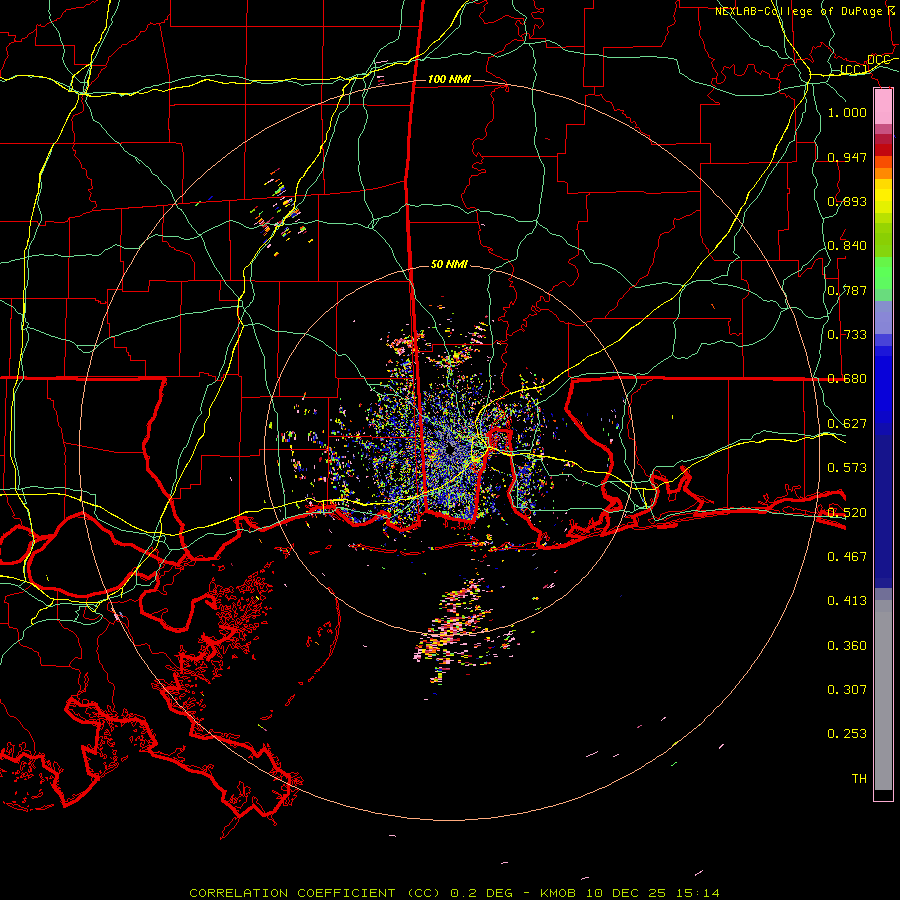Click the 0.253 legend value
The image size is (900, 900).
847,734
